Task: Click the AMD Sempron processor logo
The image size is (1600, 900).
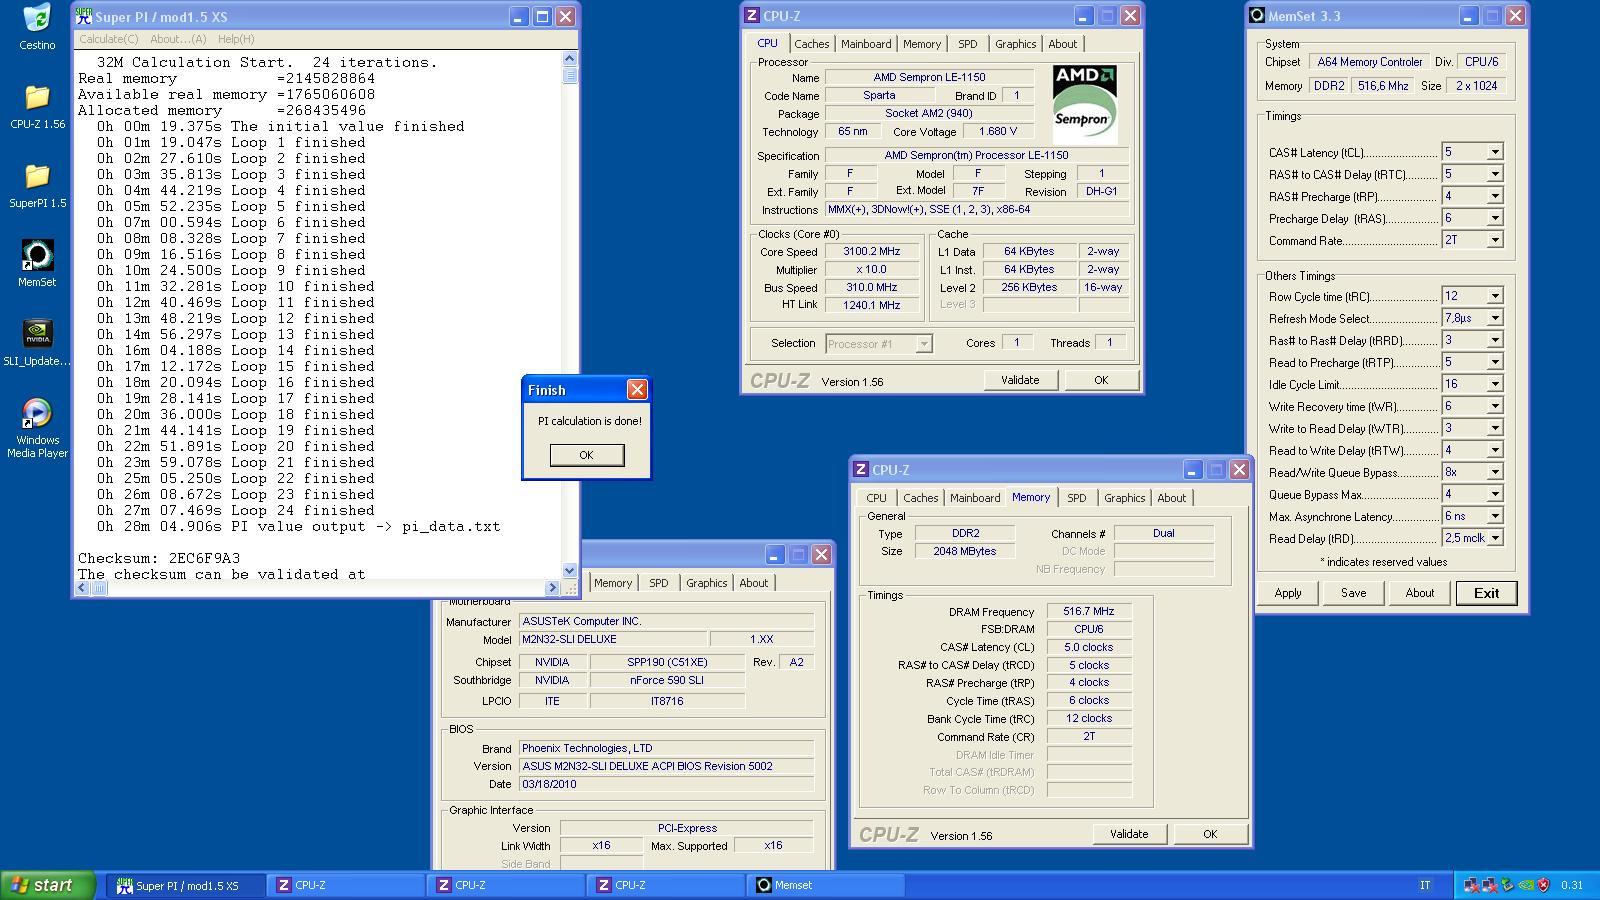Action: coord(1085,104)
